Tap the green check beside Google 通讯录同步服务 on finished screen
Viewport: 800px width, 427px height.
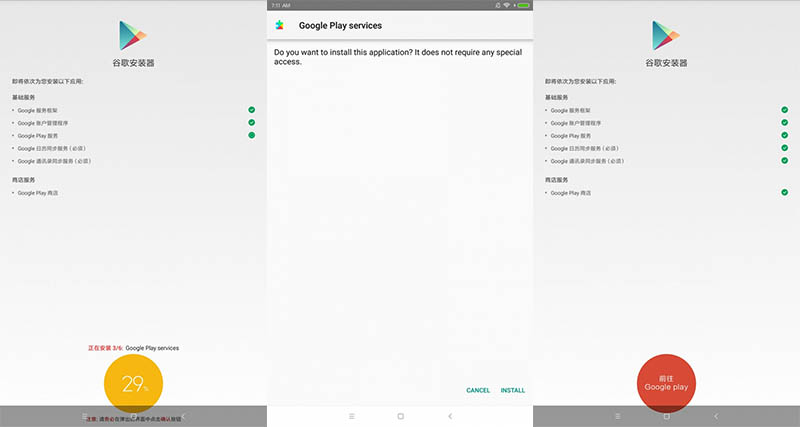(785, 161)
